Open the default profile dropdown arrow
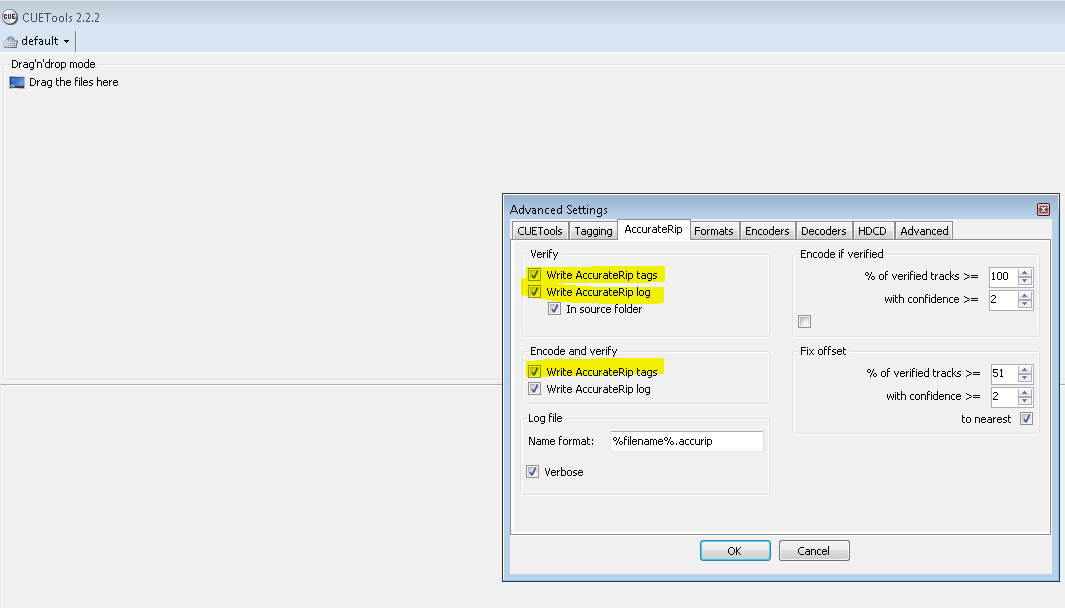The image size is (1065, 608). click(x=66, y=42)
